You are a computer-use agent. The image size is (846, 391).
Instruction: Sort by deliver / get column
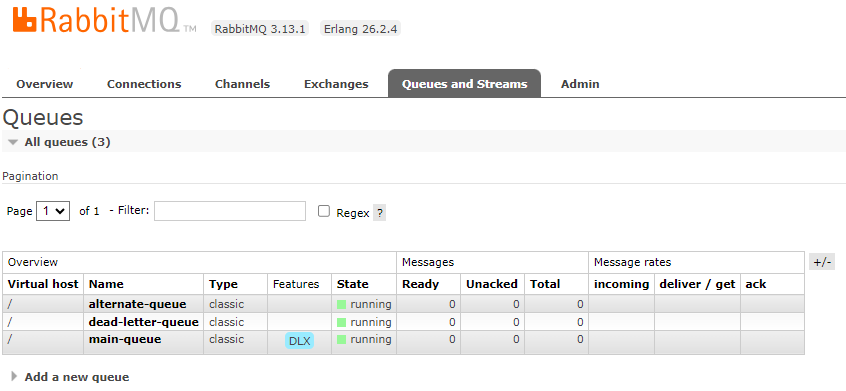(698, 284)
